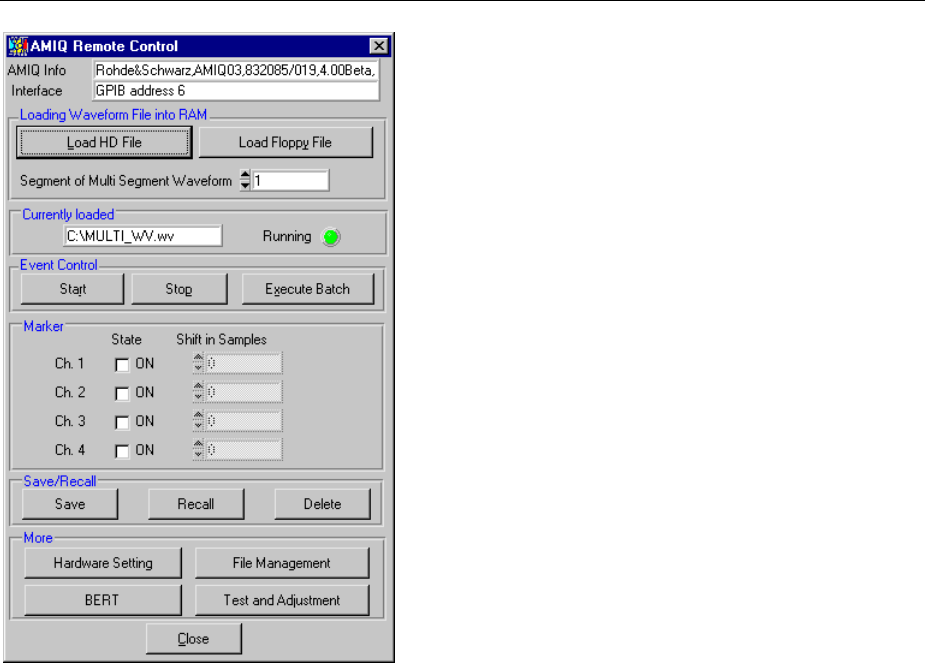
Task: Open Hardware Setting
Action: pyautogui.click(x=103, y=563)
